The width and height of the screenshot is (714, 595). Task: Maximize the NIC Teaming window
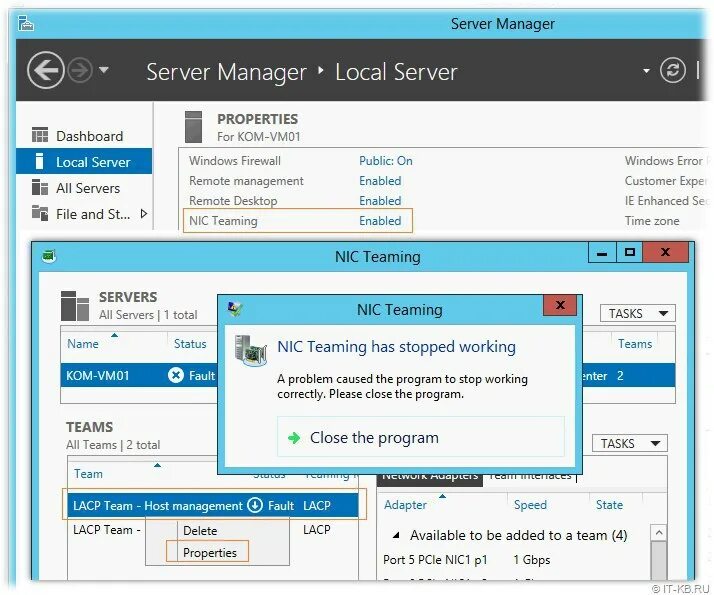click(630, 253)
